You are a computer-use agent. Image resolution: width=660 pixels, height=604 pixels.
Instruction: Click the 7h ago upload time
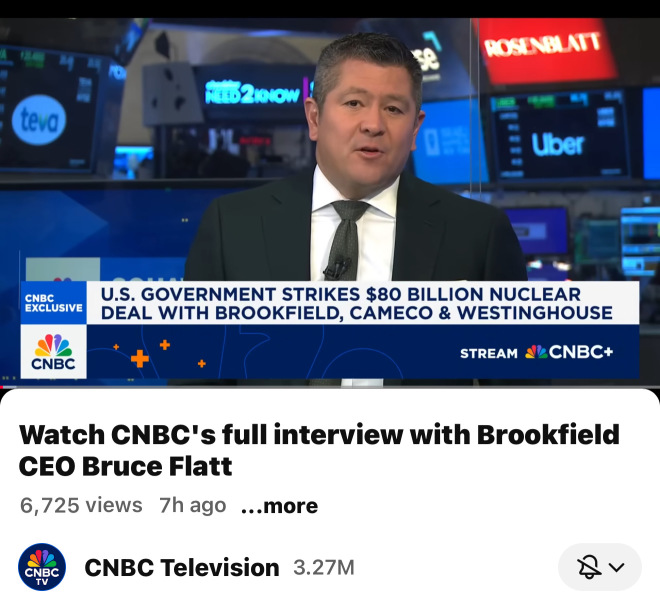coord(193,505)
